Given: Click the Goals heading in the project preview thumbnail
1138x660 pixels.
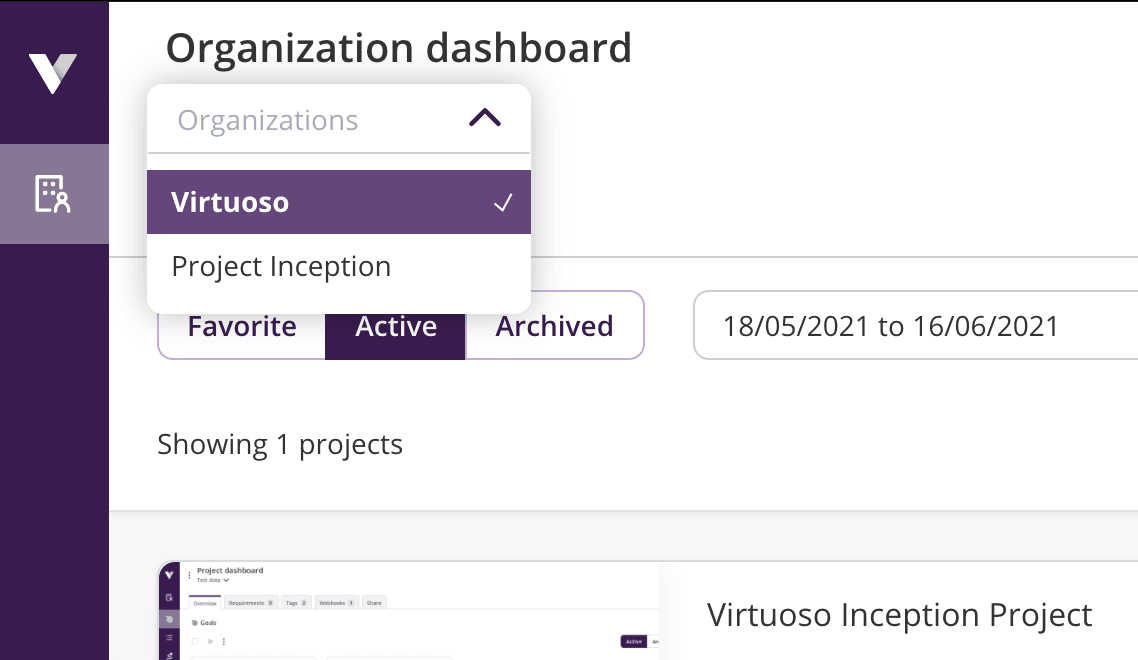Looking at the screenshot, I should (x=209, y=622).
